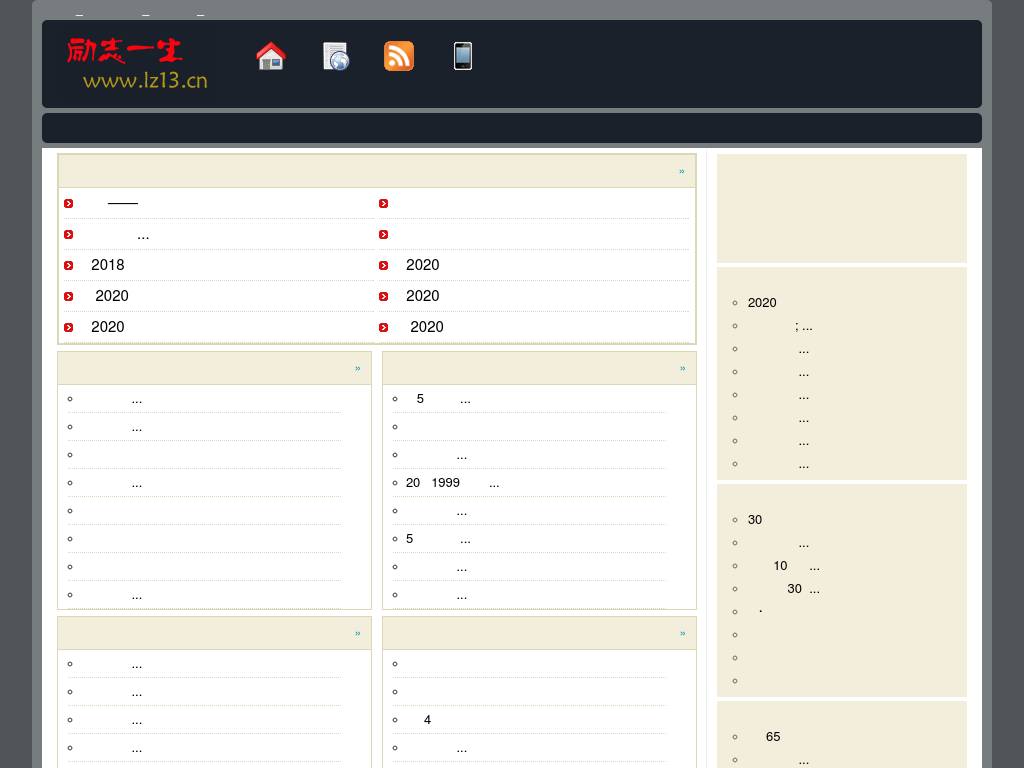Open the sidebar entry starting with 2020

pos(762,303)
